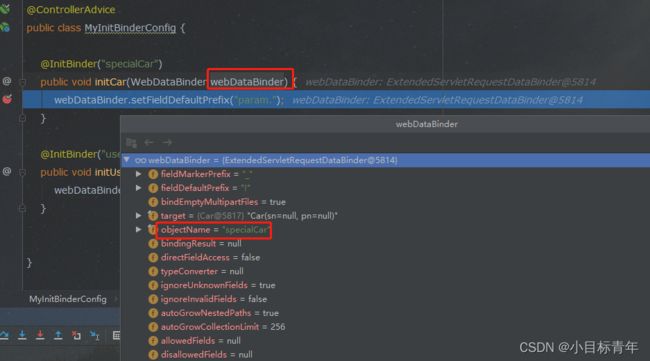Click the Spring bean icon beside @ControllerAdvice
This screenshot has height=361, width=650.
pos(5,8)
